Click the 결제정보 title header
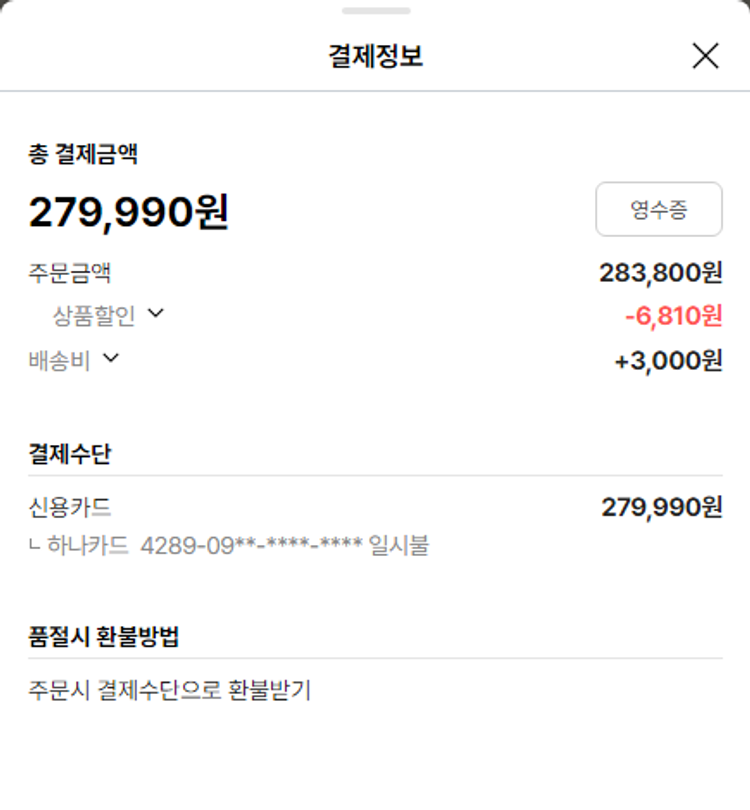The width and height of the screenshot is (750, 810). [x=375, y=56]
